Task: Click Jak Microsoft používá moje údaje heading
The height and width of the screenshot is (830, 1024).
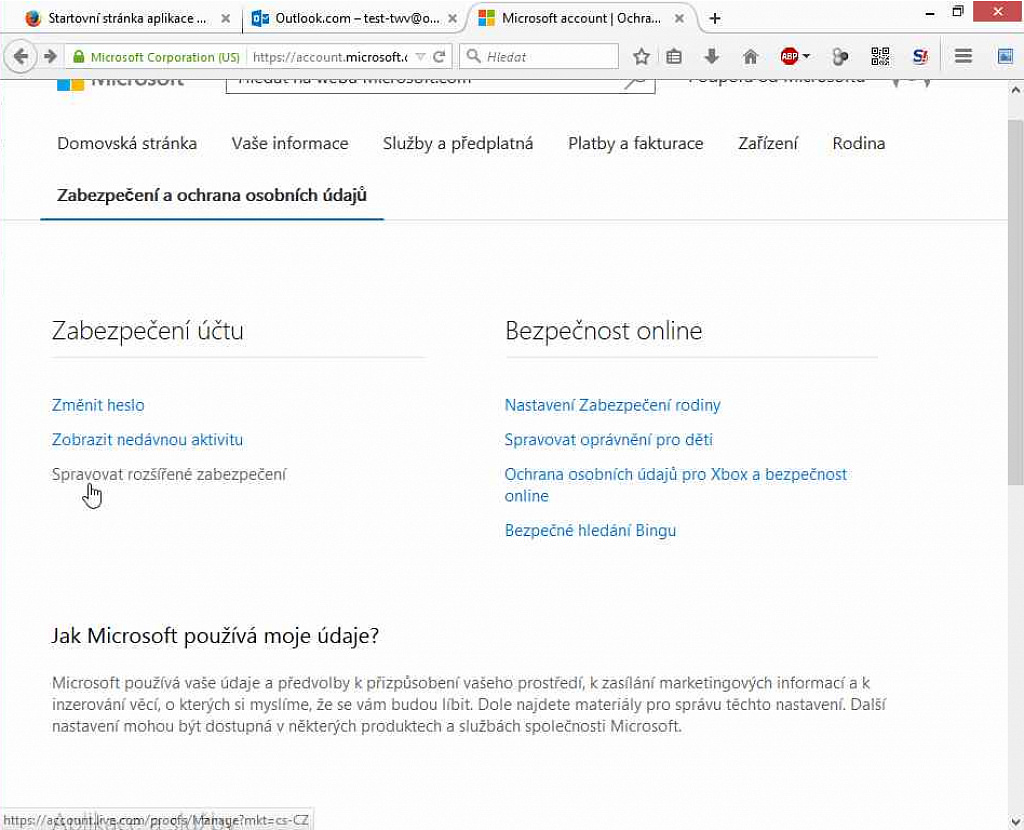Action: (x=215, y=635)
